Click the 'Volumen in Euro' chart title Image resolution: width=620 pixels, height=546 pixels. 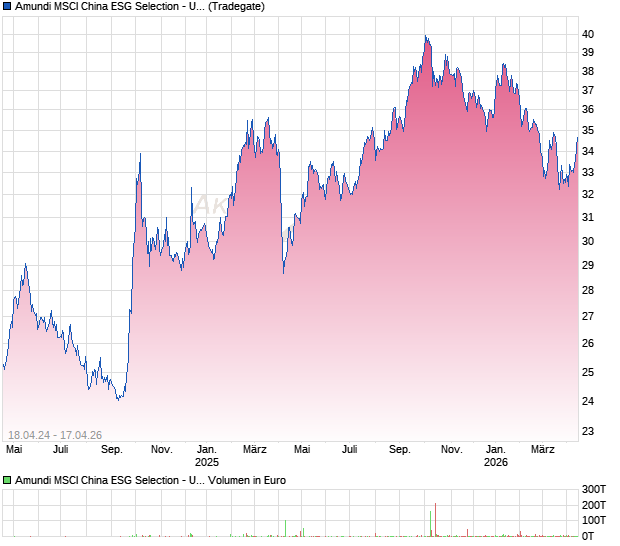[x=150, y=480]
